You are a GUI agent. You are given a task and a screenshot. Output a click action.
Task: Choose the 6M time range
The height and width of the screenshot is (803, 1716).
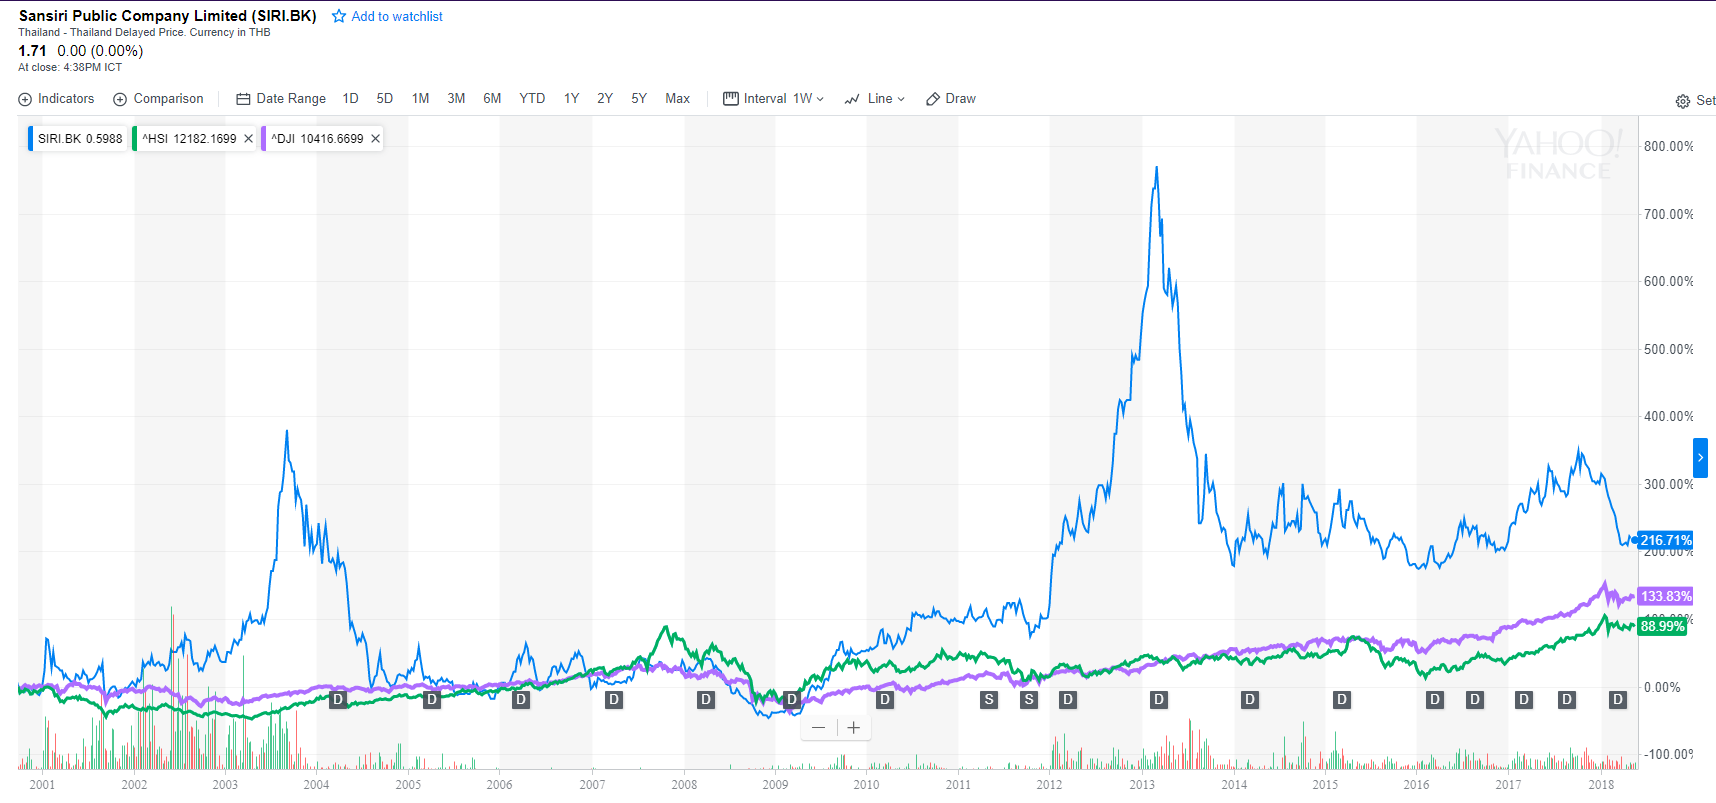[x=492, y=99]
